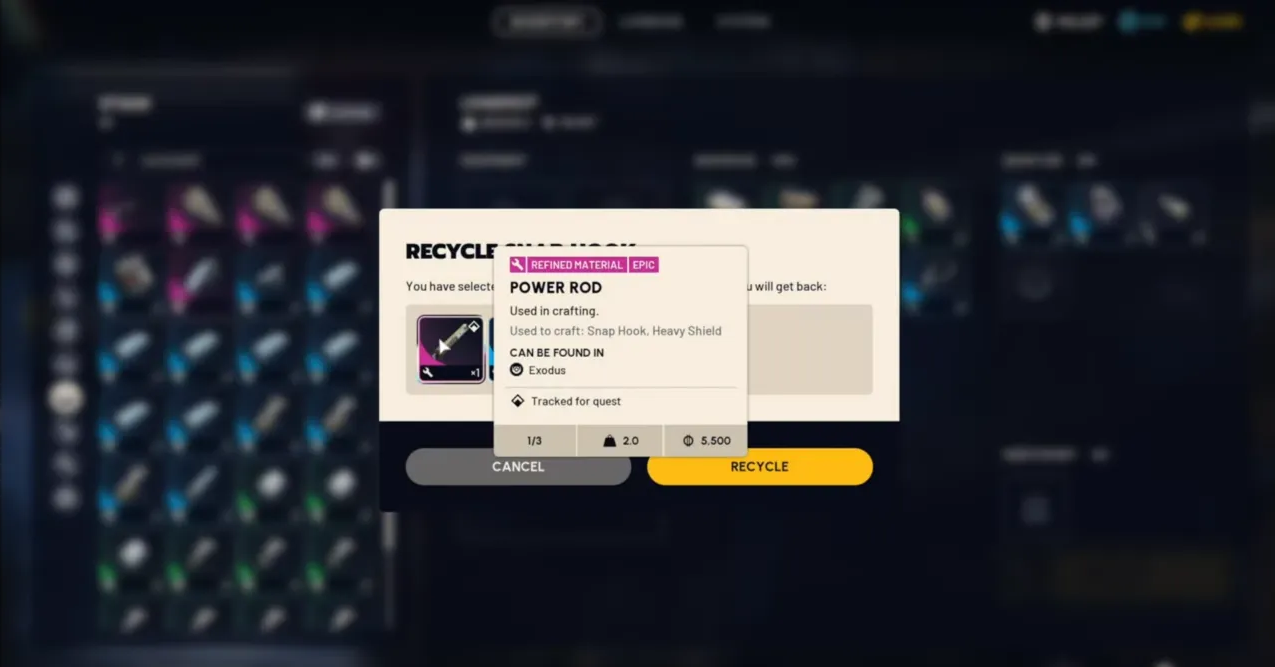Cancel the recycle dialog
The height and width of the screenshot is (667, 1275).
(x=518, y=467)
